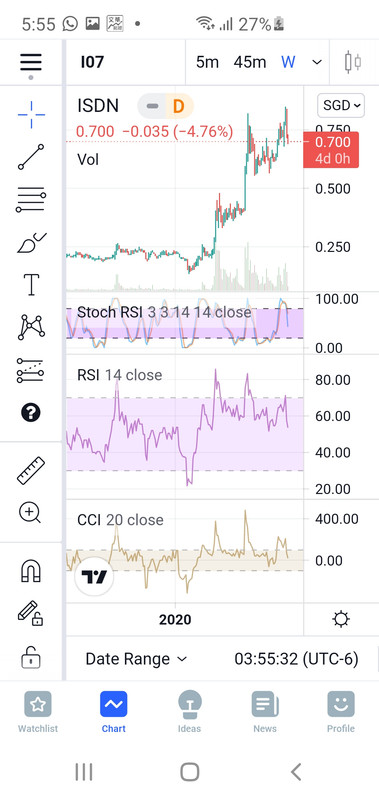Viewport: 379px width, 800px height.
Task: Open the help question mark icon
Action: (x=31, y=412)
